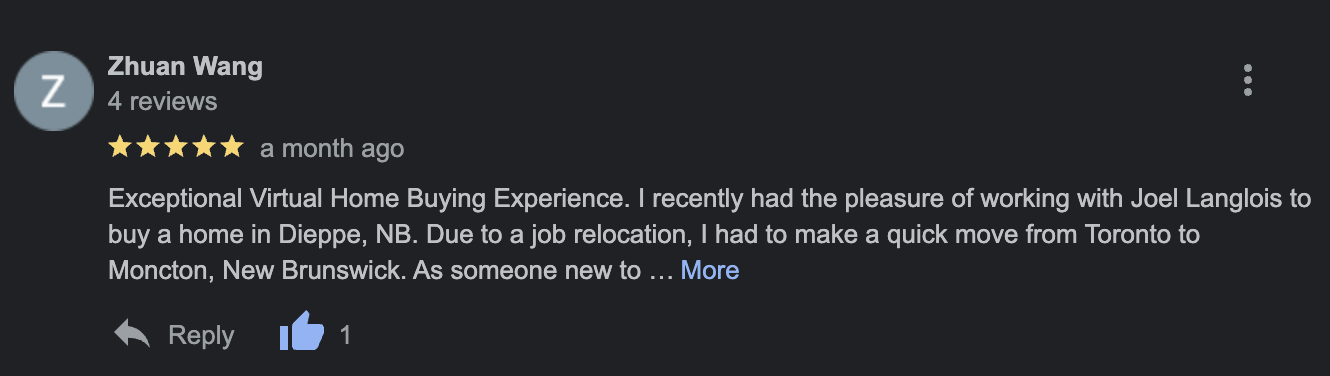Click the fourth star in the rating
The width and height of the screenshot is (1330, 376).
coord(204,148)
